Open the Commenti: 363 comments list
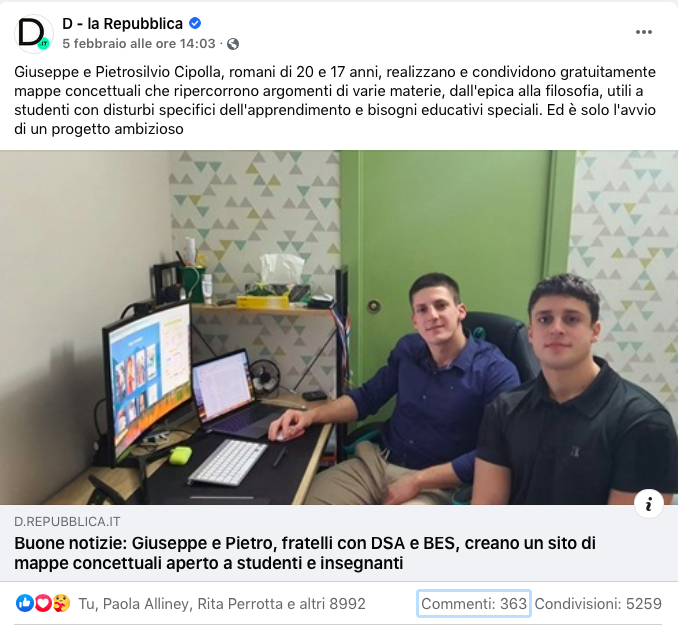The image size is (678, 628). click(x=474, y=603)
